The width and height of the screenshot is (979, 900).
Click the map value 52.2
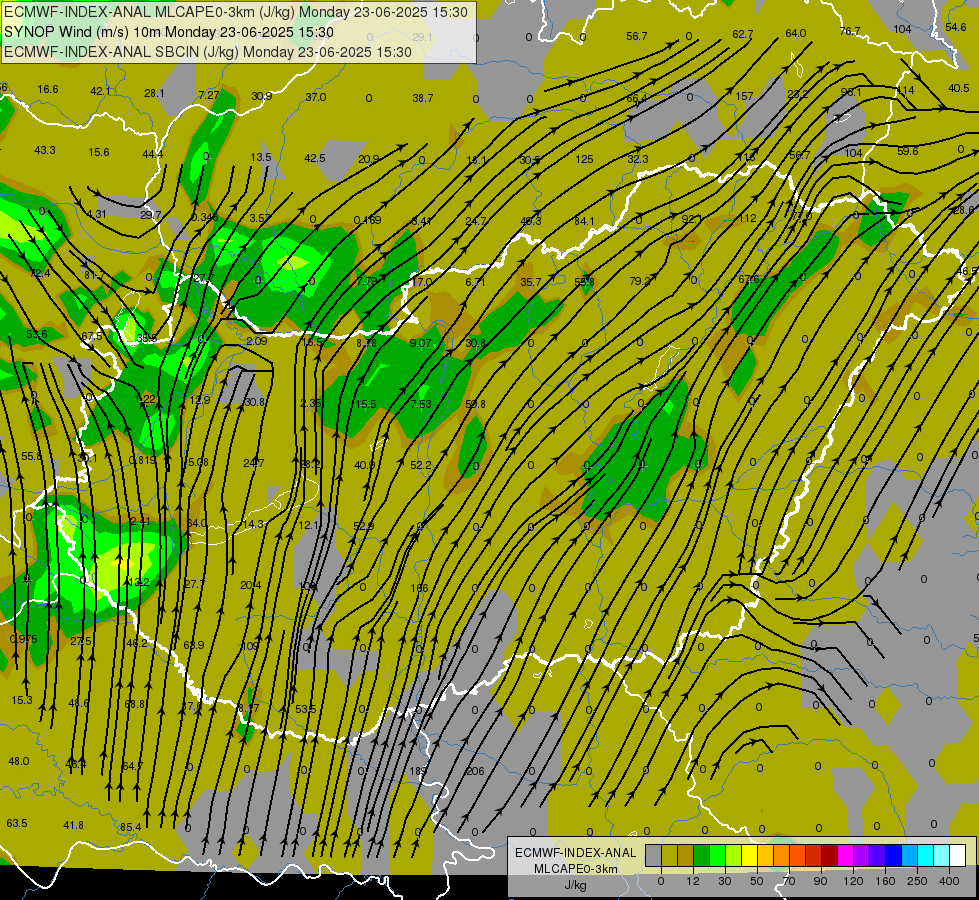click(421, 465)
